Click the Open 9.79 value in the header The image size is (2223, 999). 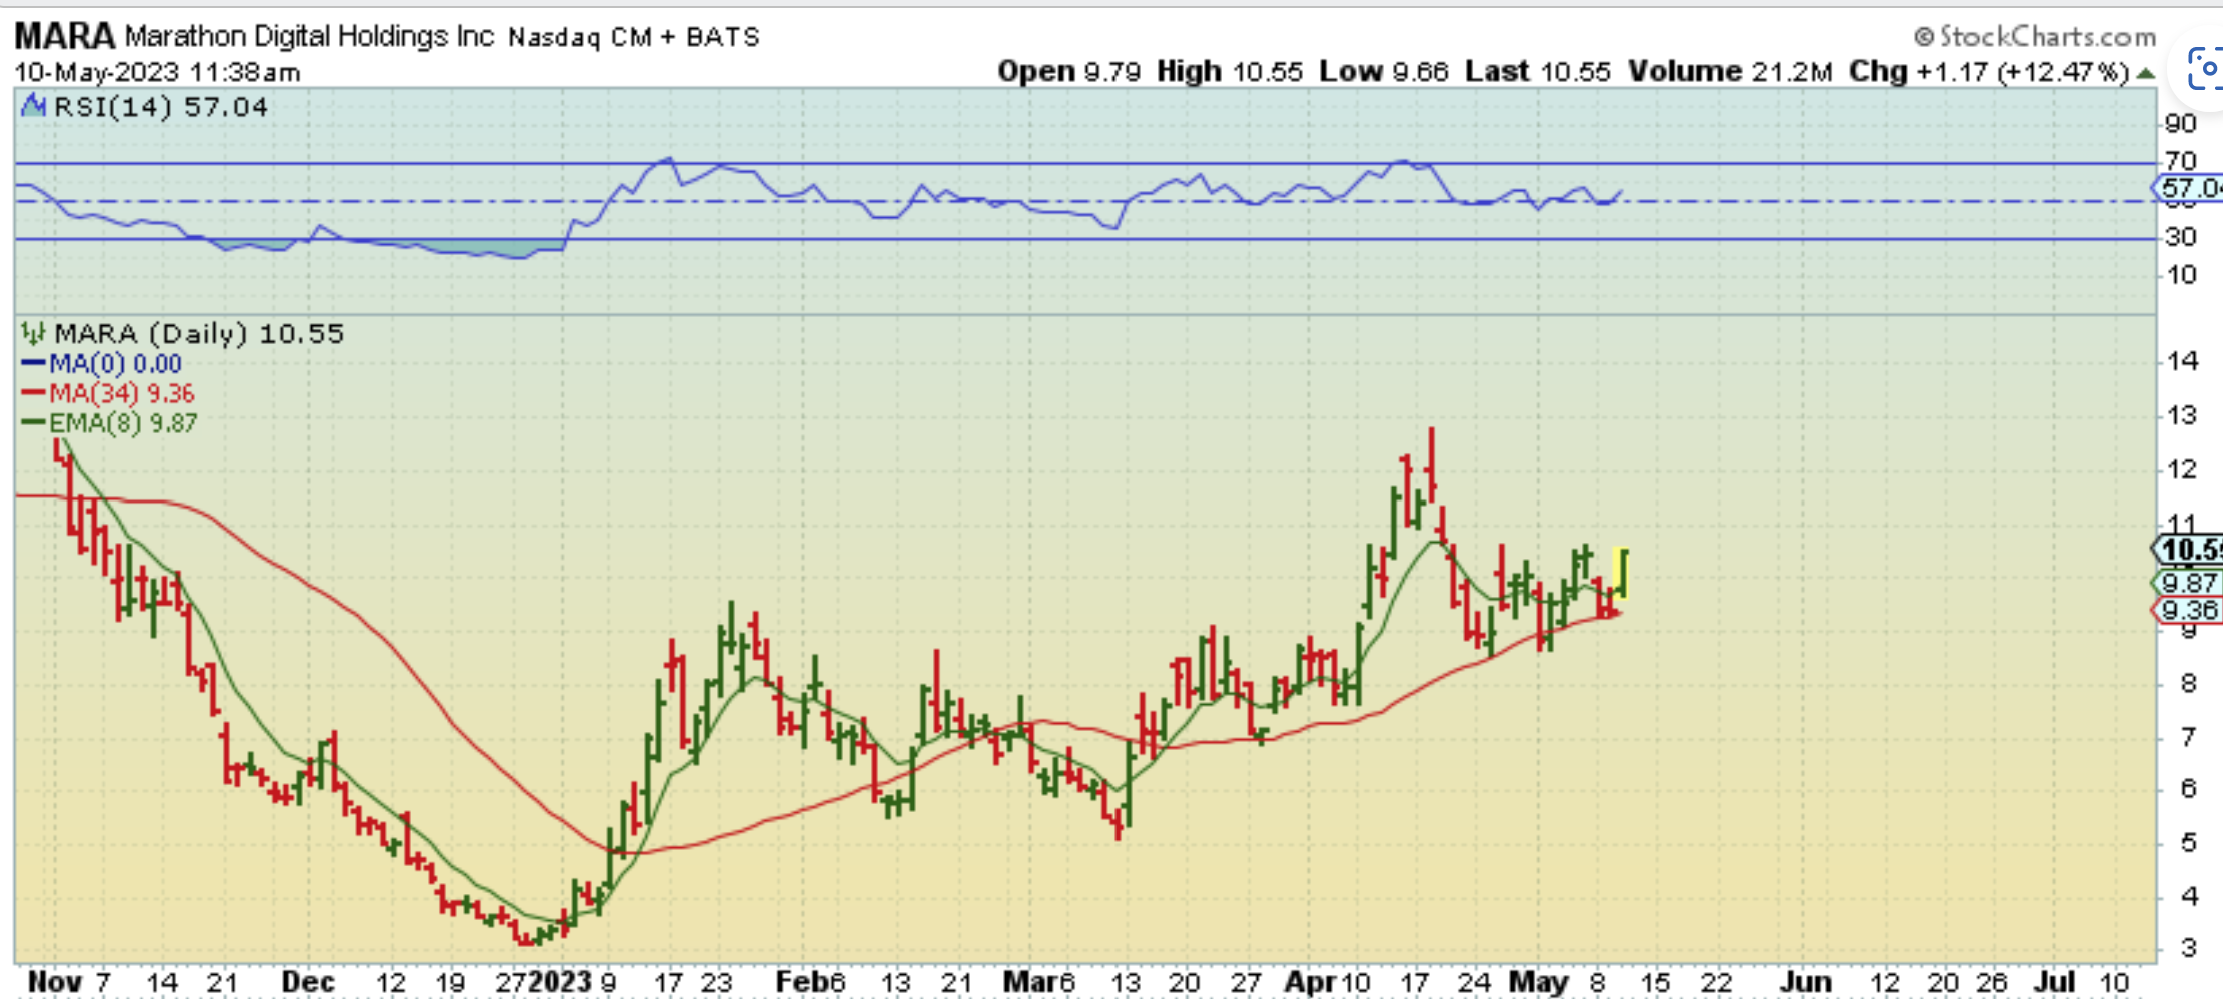(x=1069, y=71)
